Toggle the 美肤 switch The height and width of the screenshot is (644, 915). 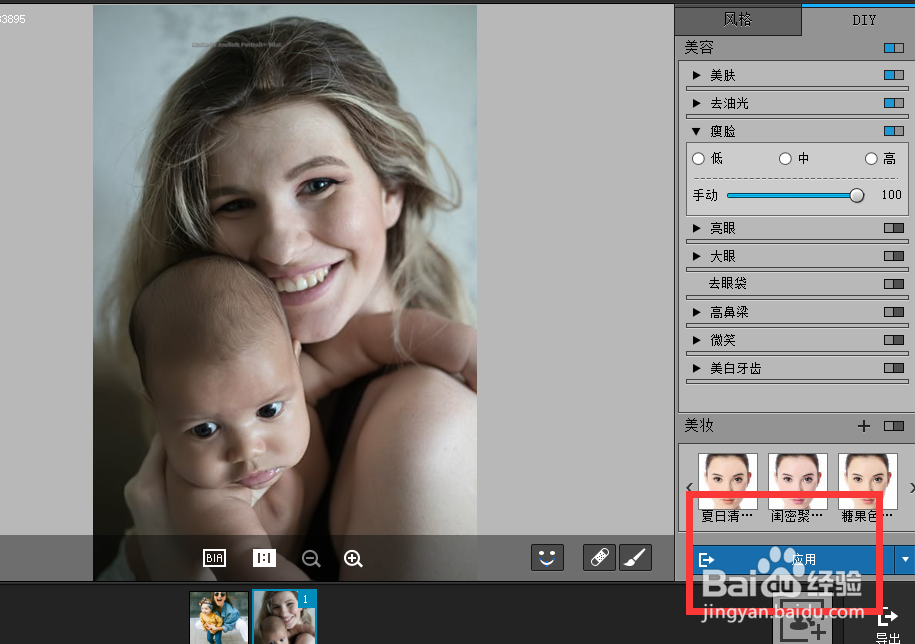coord(893,75)
